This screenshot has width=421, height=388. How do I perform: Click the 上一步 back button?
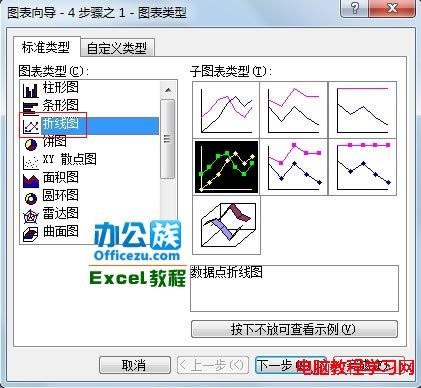tap(212, 365)
